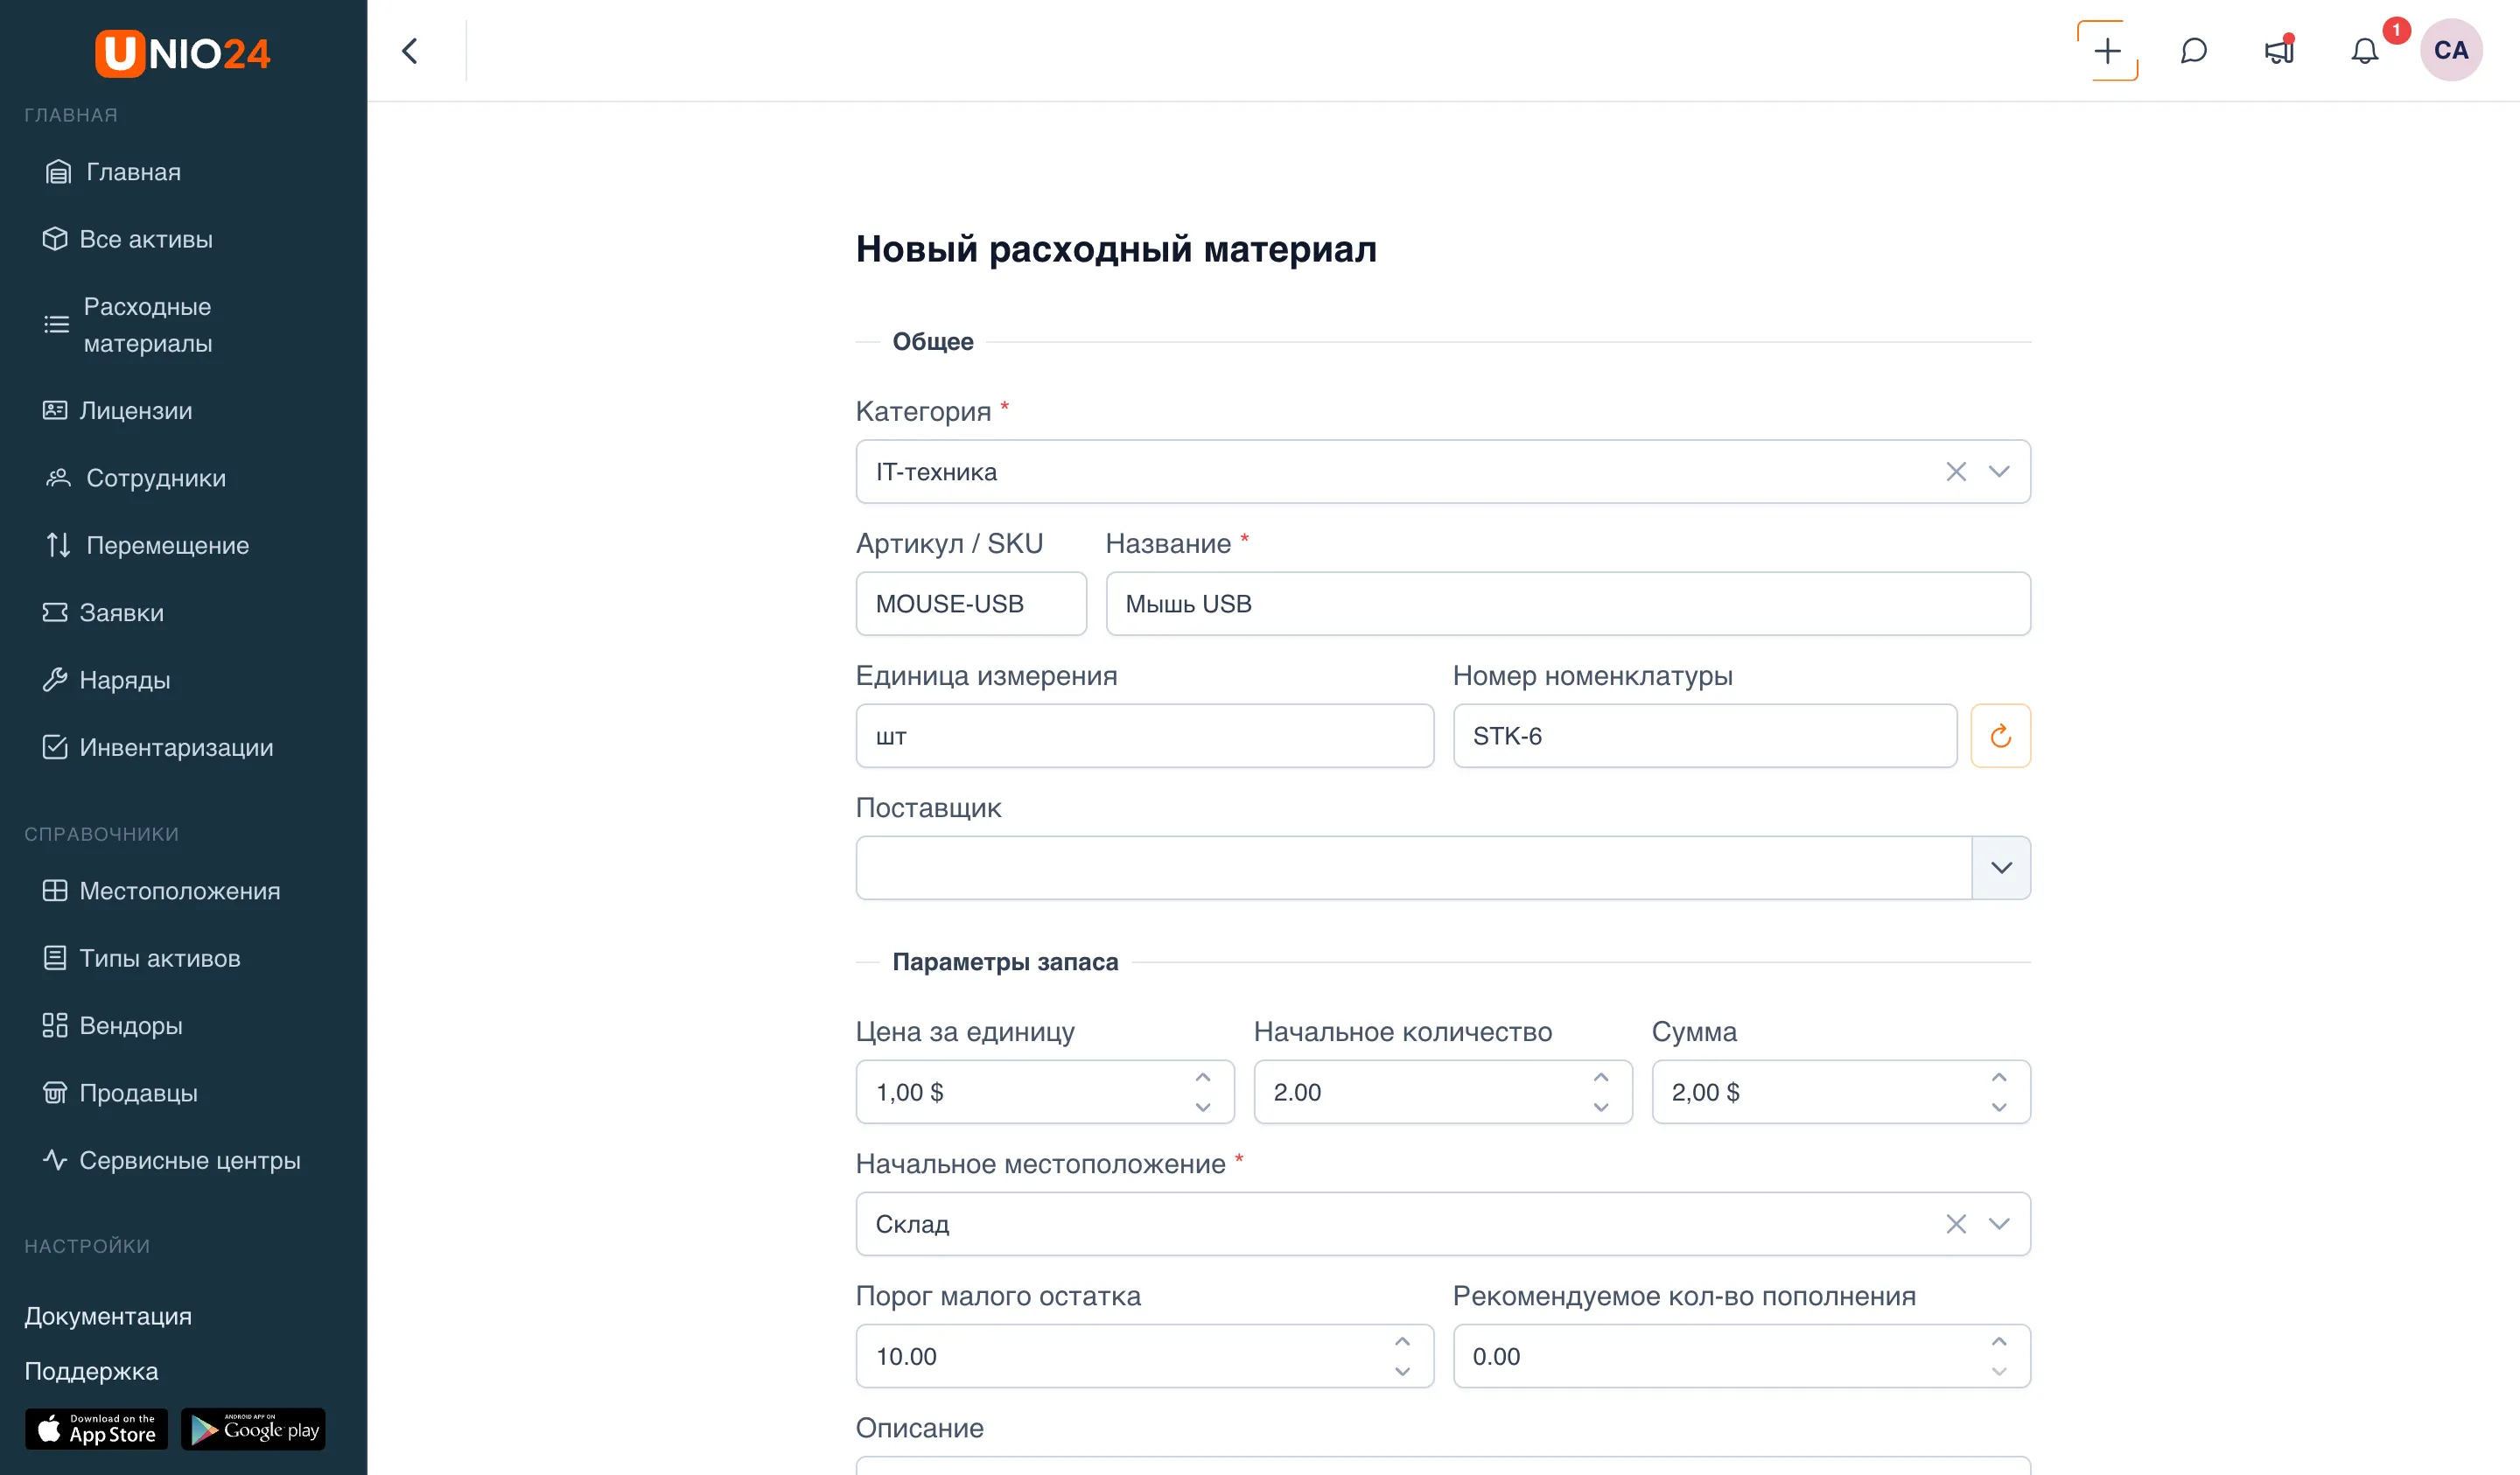Click the Название field with Мышь USB
Screen dimensions: 2520x1475
click(x=1568, y=604)
